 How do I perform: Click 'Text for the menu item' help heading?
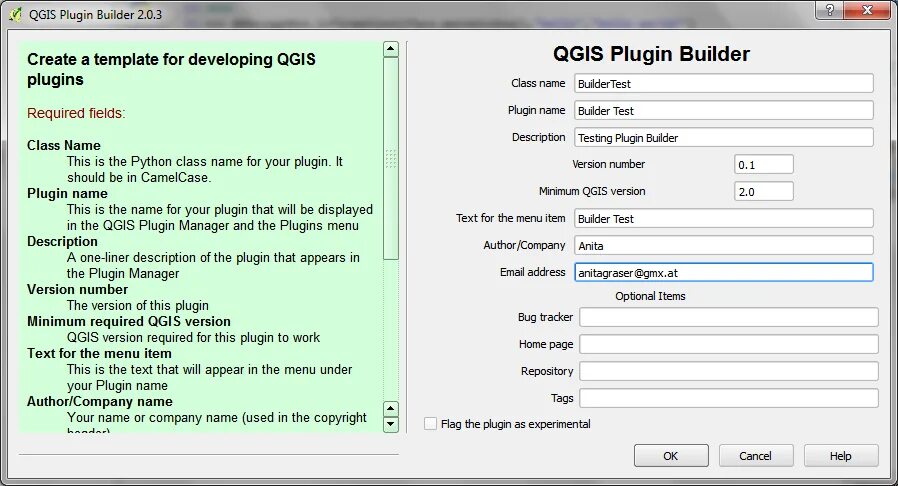pyautogui.click(x=99, y=354)
